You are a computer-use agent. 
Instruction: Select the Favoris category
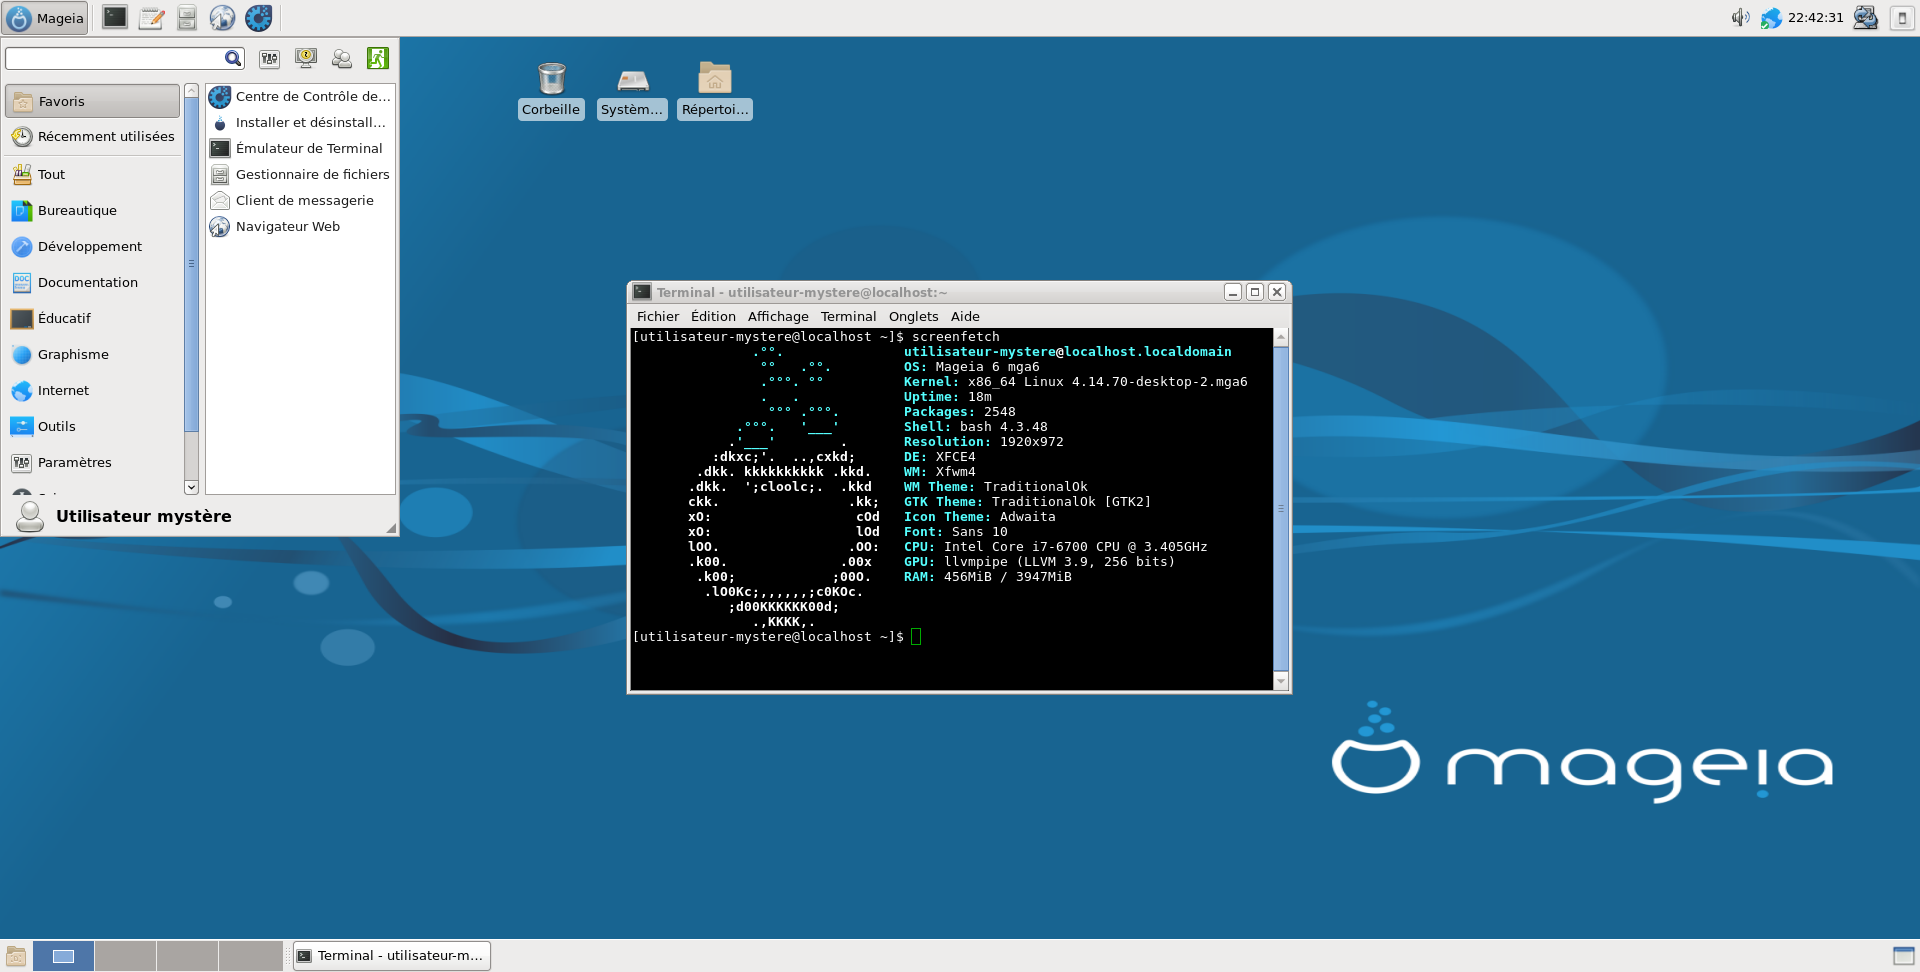click(x=92, y=101)
